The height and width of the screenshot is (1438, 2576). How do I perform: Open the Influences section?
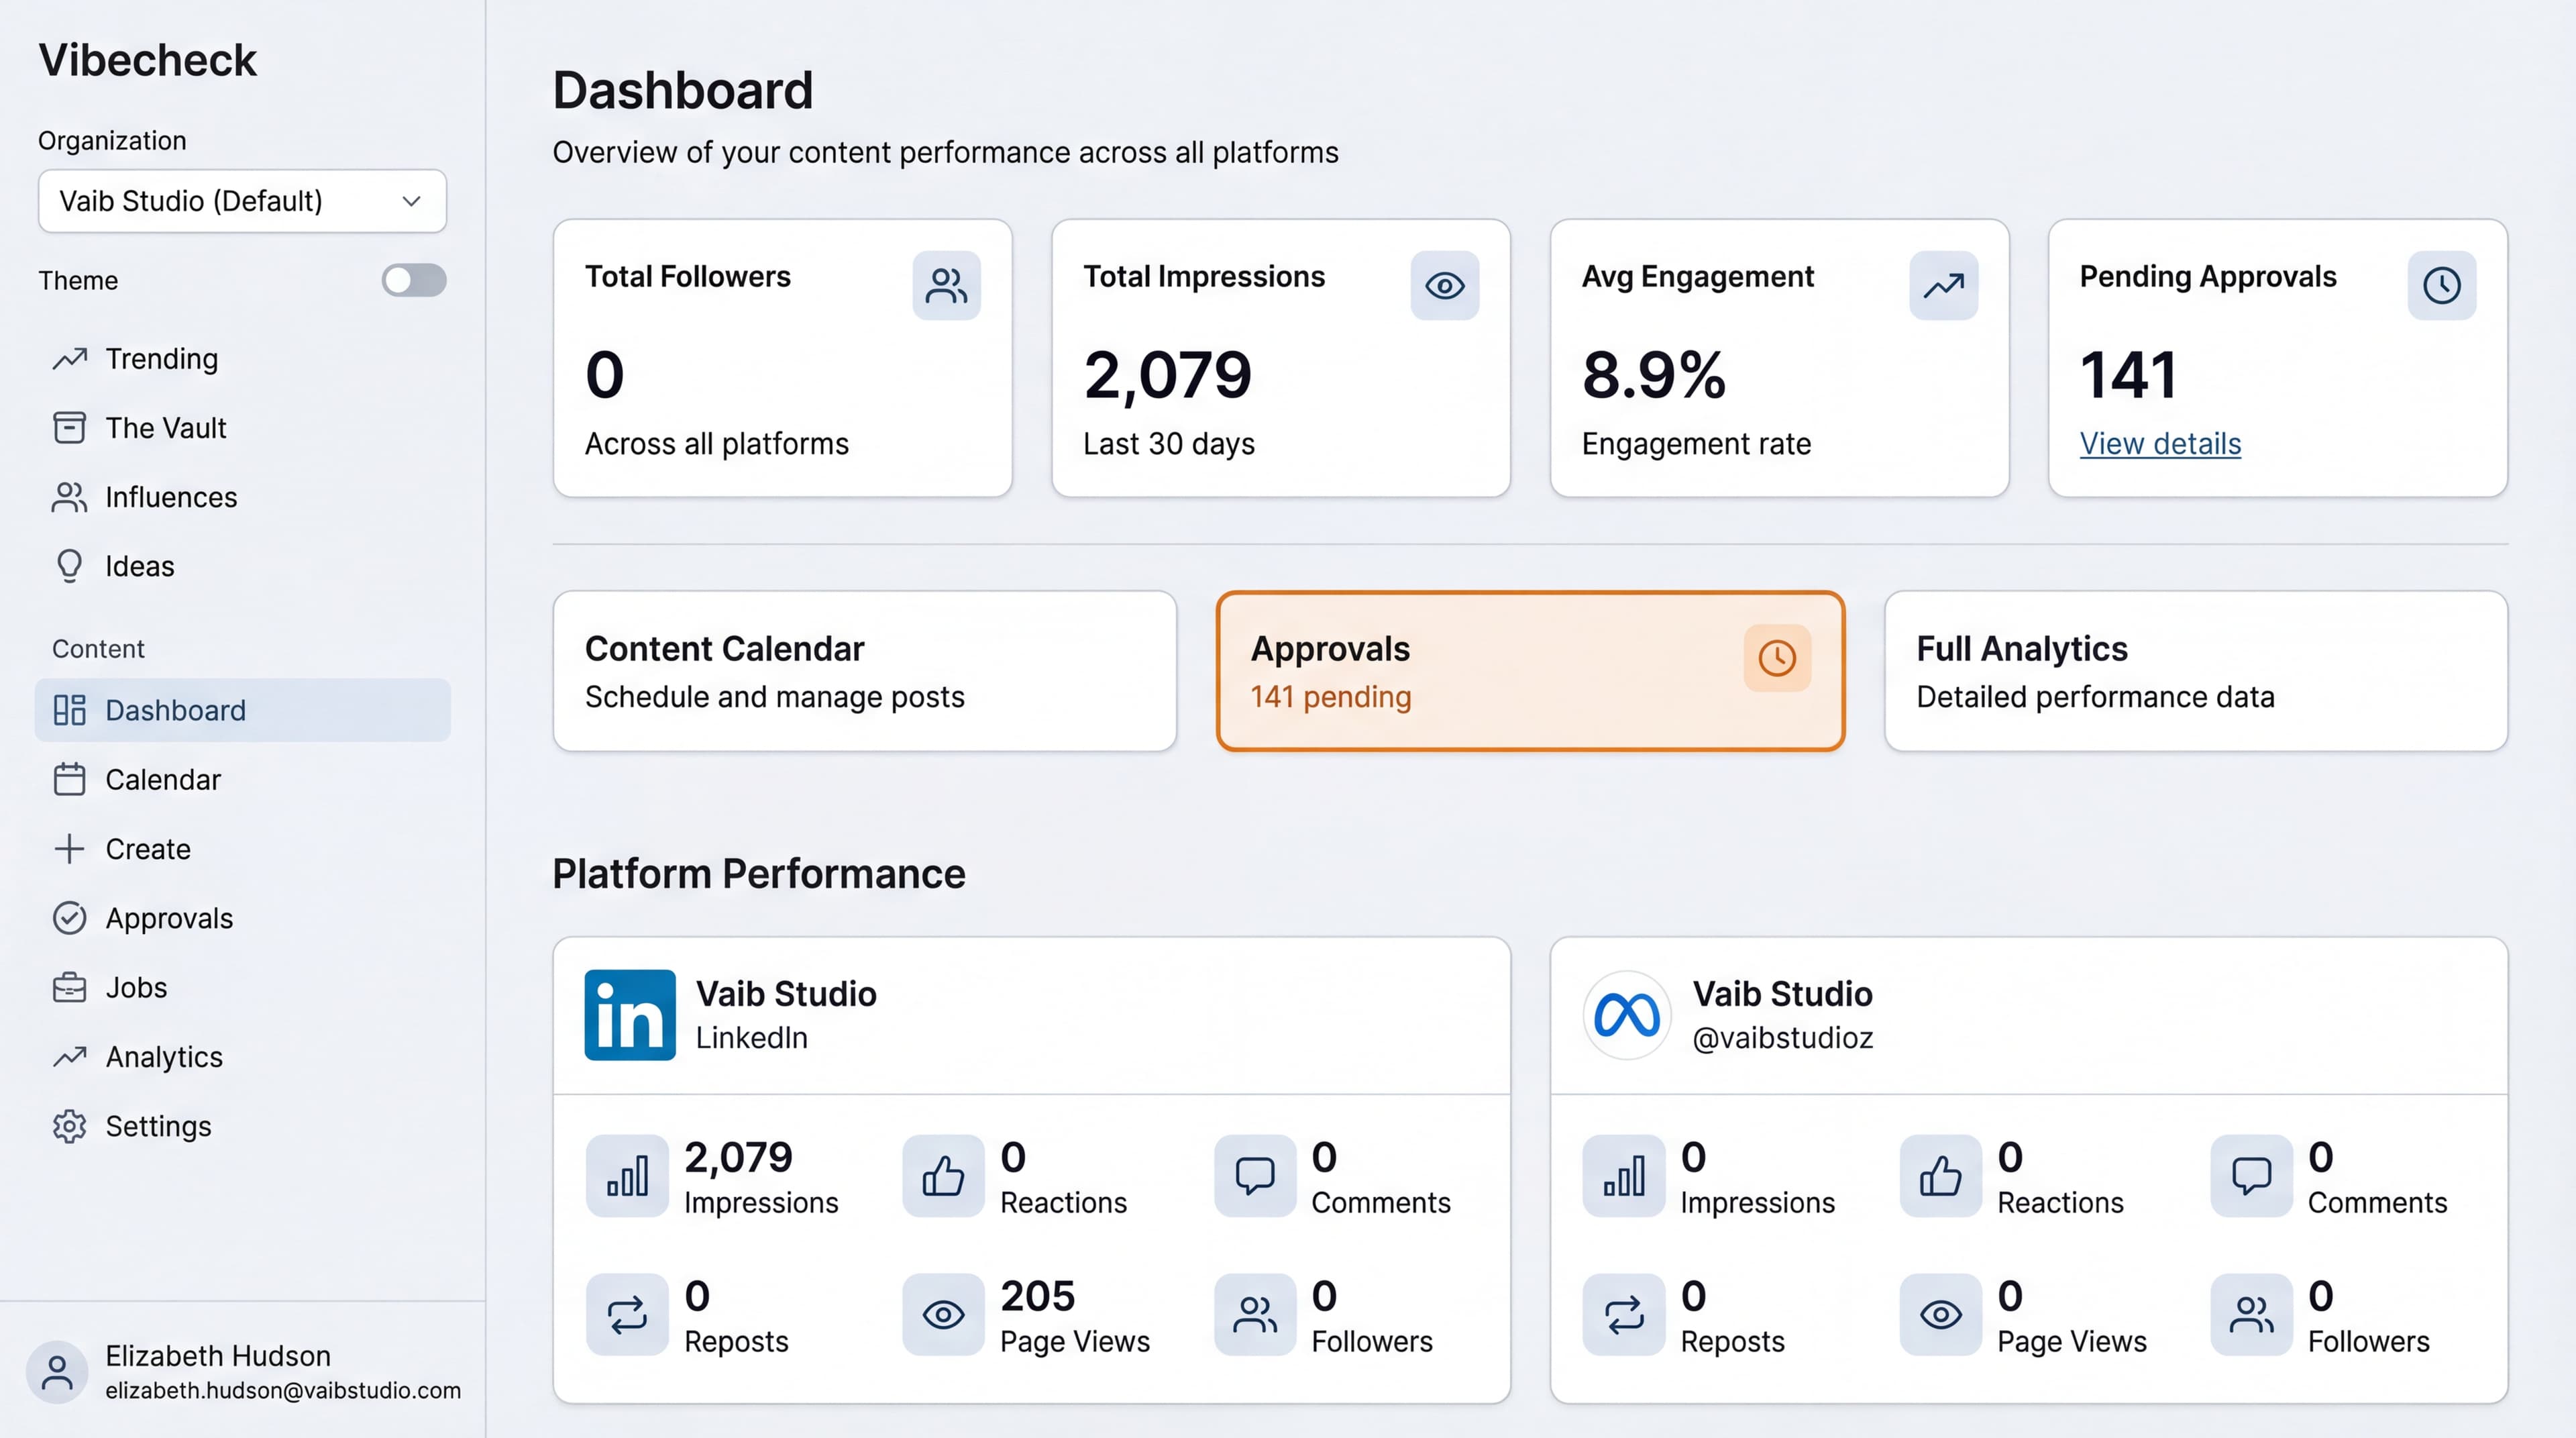point(171,497)
